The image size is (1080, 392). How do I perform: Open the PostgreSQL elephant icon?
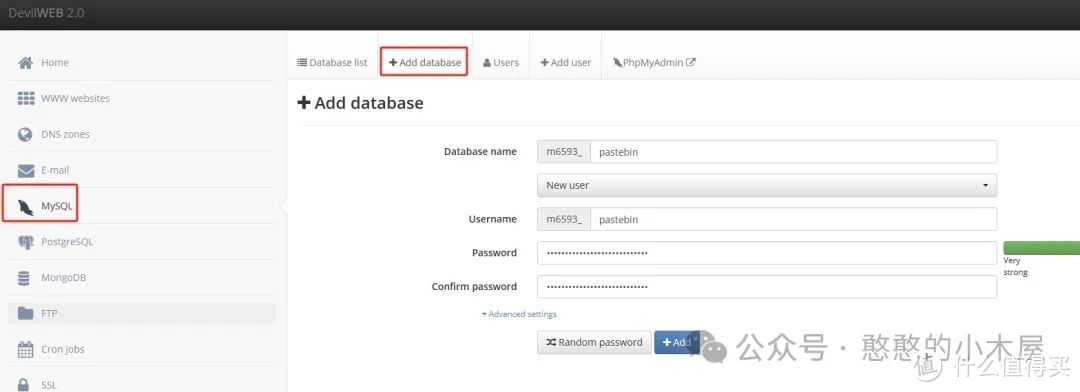coord(25,242)
